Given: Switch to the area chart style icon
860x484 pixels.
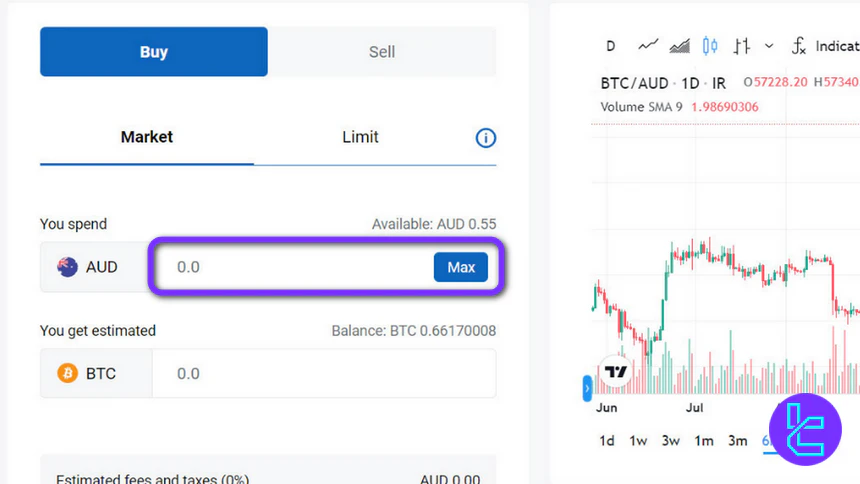Looking at the screenshot, I should tap(679, 45).
